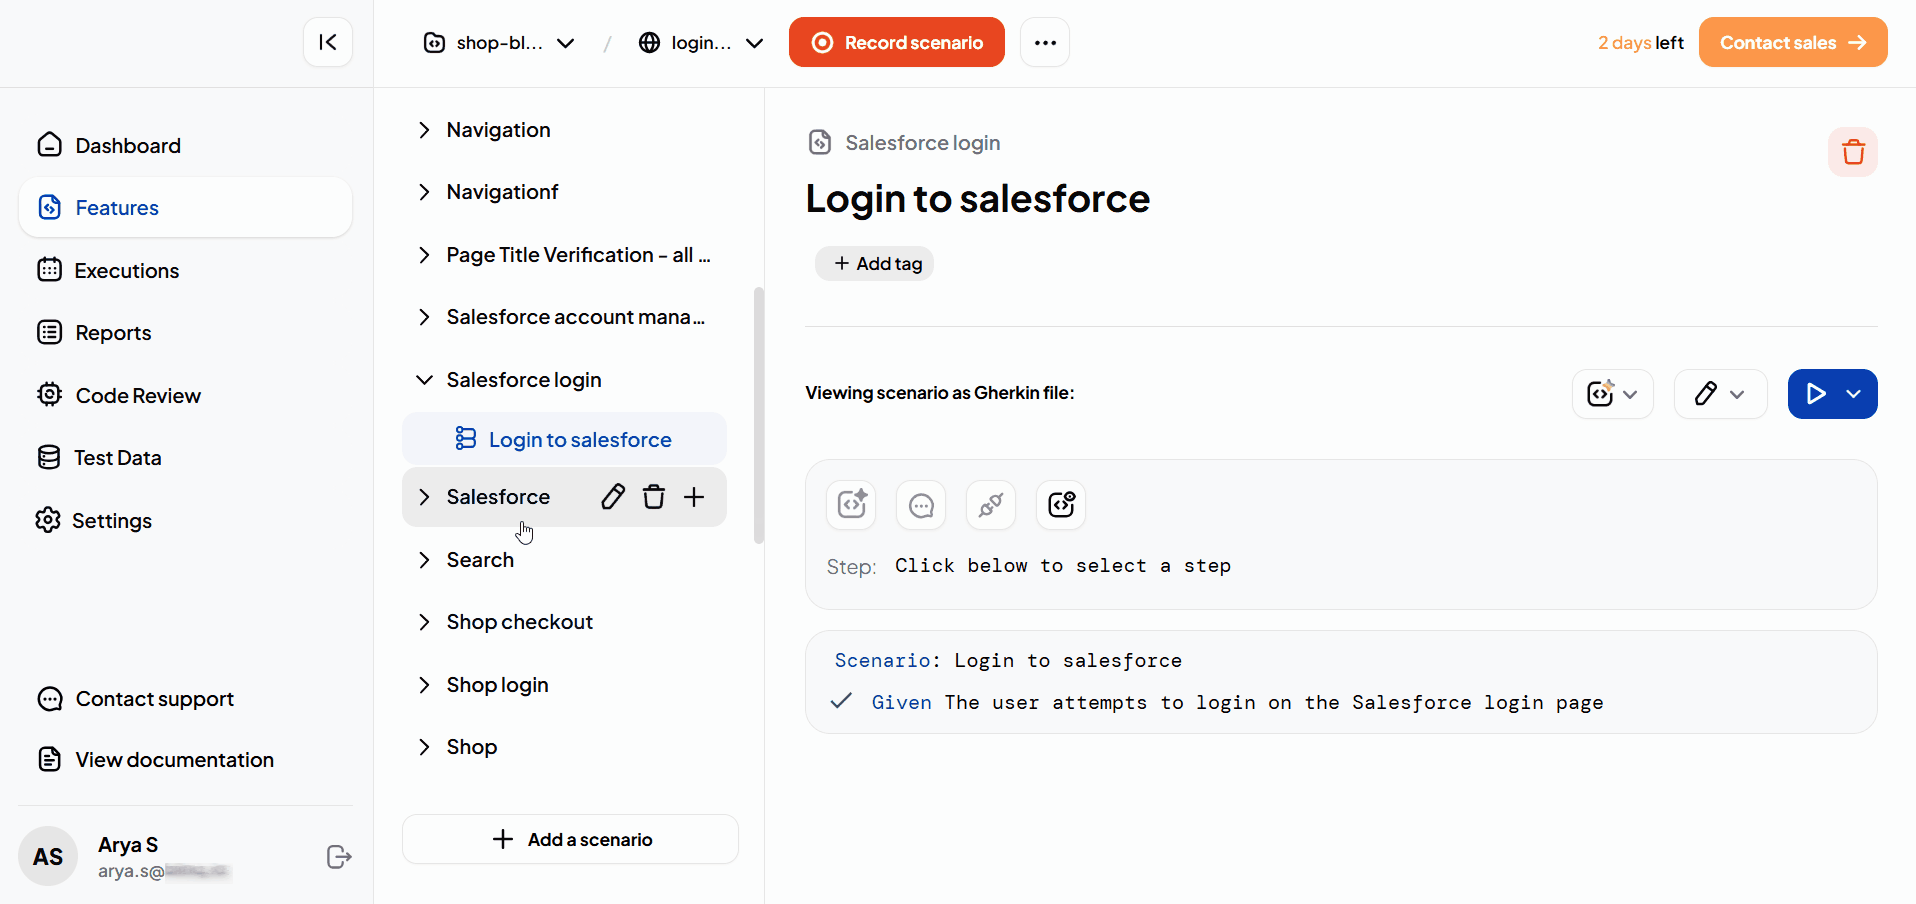The height and width of the screenshot is (904, 1916).
Task: Open the Executions page in sidebar
Action: click(127, 271)
